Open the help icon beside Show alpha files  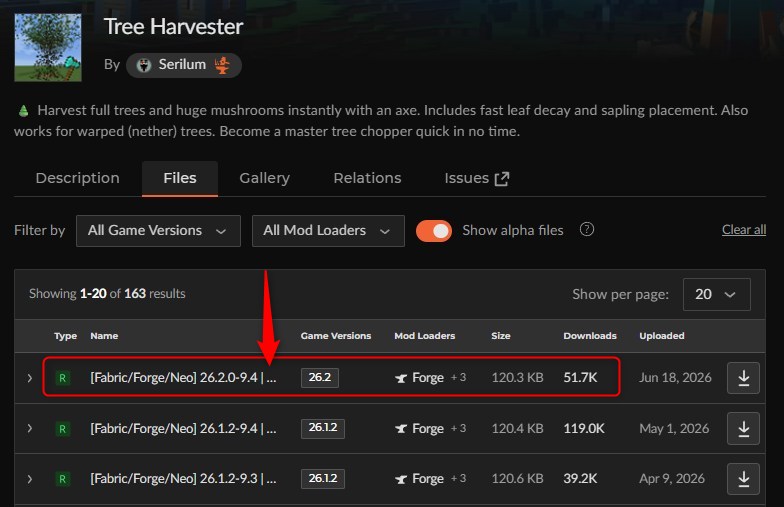(586, 230)
